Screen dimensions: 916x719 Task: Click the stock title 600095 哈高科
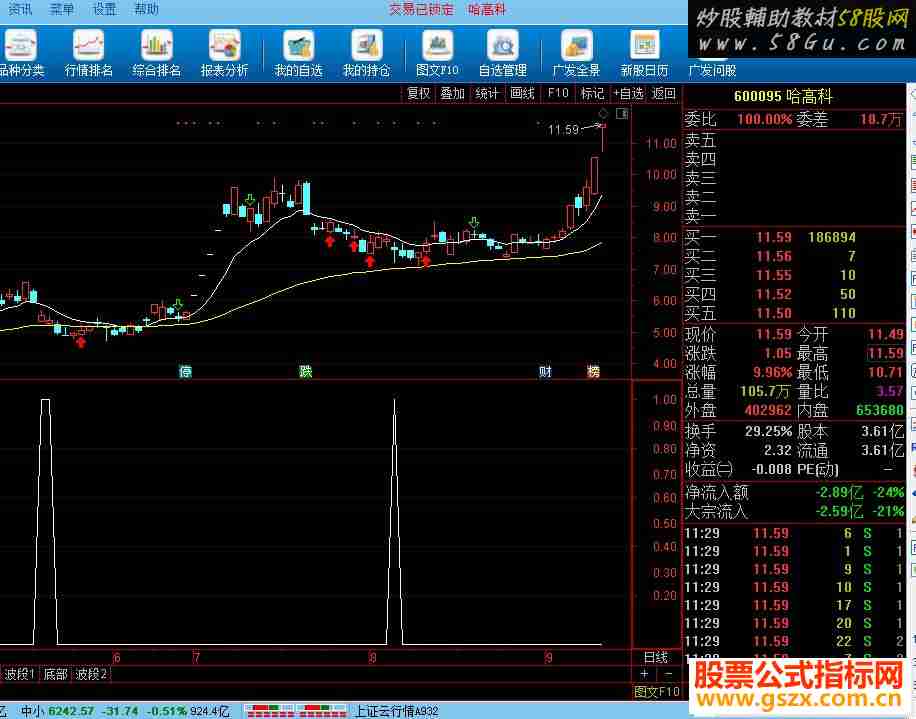[x=783, y=96]
